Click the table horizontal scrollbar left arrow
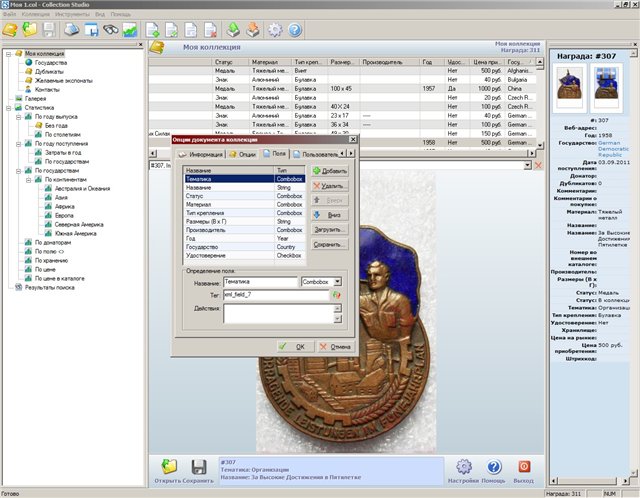This screenshot has height=498, width=640. coord(153,153)
